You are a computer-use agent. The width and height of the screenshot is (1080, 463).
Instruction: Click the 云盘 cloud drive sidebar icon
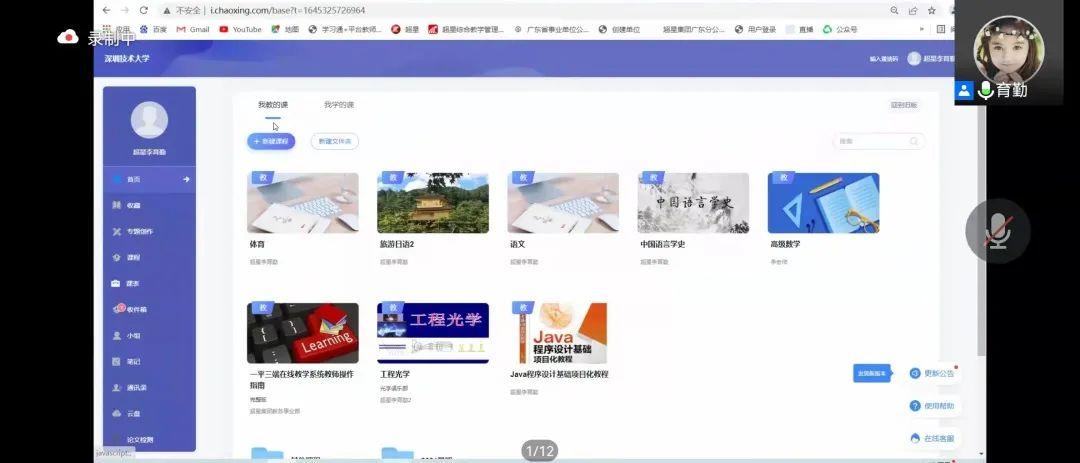point(117,413)
